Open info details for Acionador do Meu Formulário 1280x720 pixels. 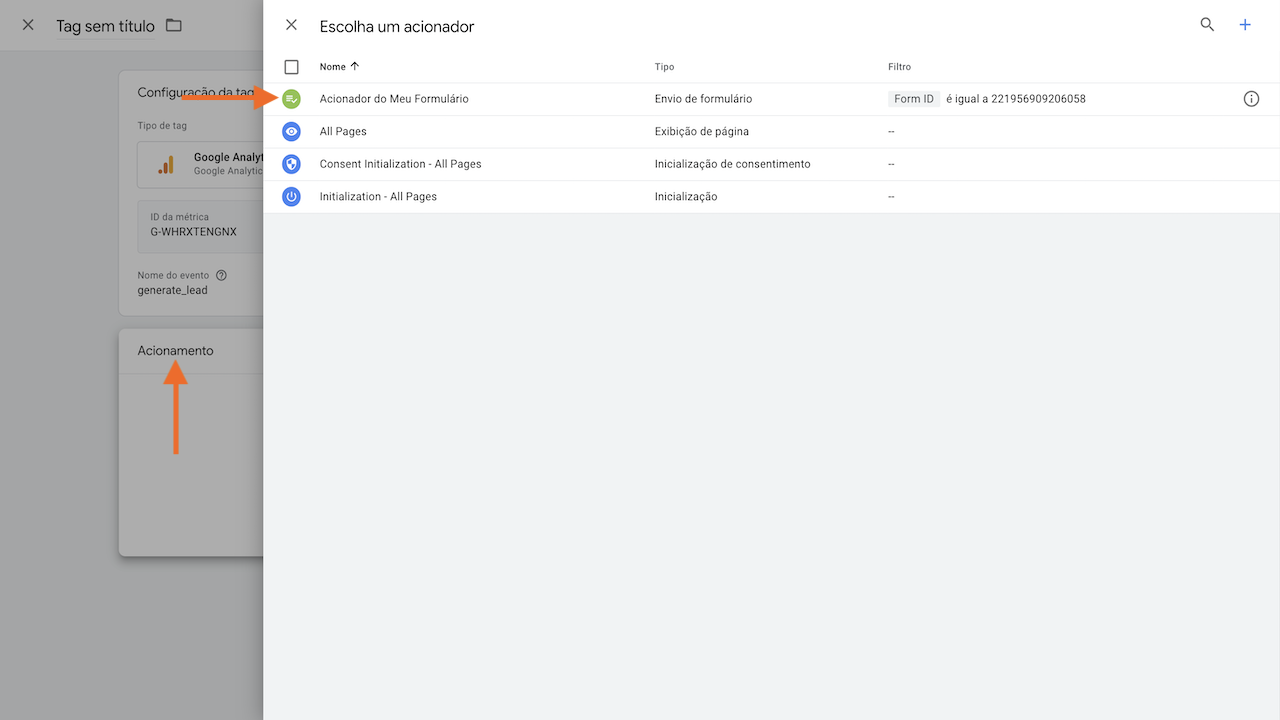(x=1251, y=98)
